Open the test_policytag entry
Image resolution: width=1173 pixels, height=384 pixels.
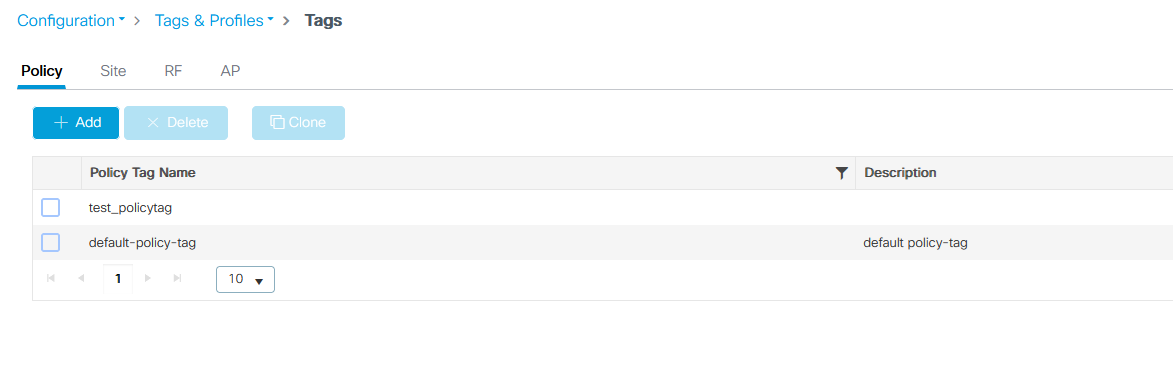click(130, 208)
